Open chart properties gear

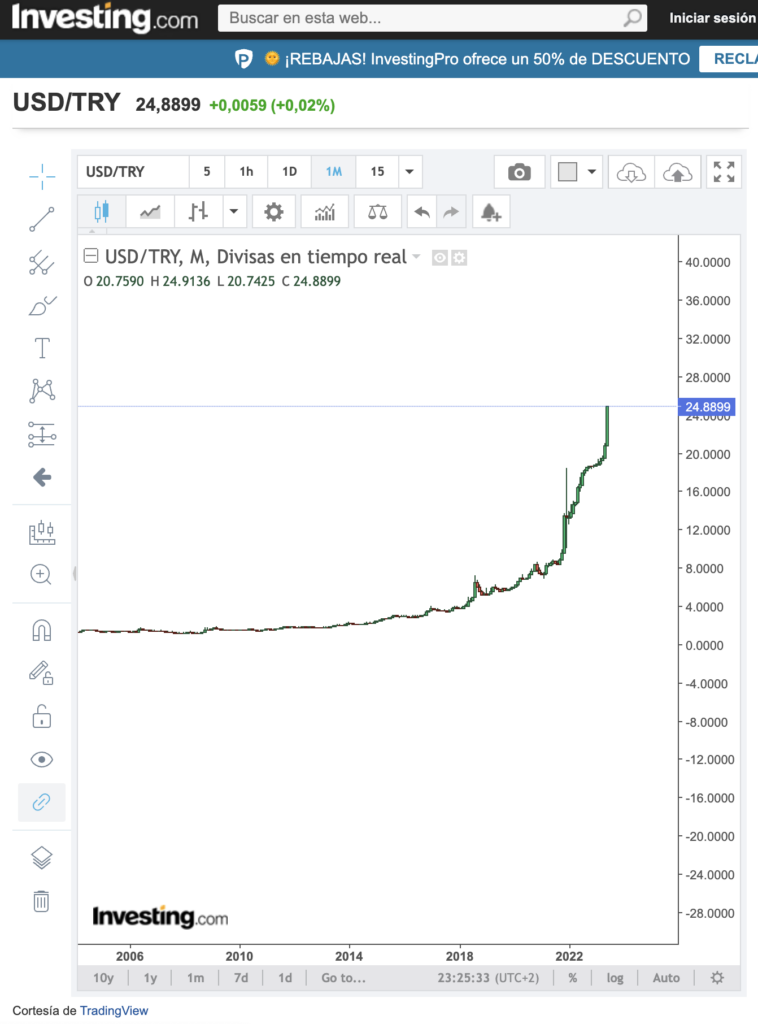(274, 212)
